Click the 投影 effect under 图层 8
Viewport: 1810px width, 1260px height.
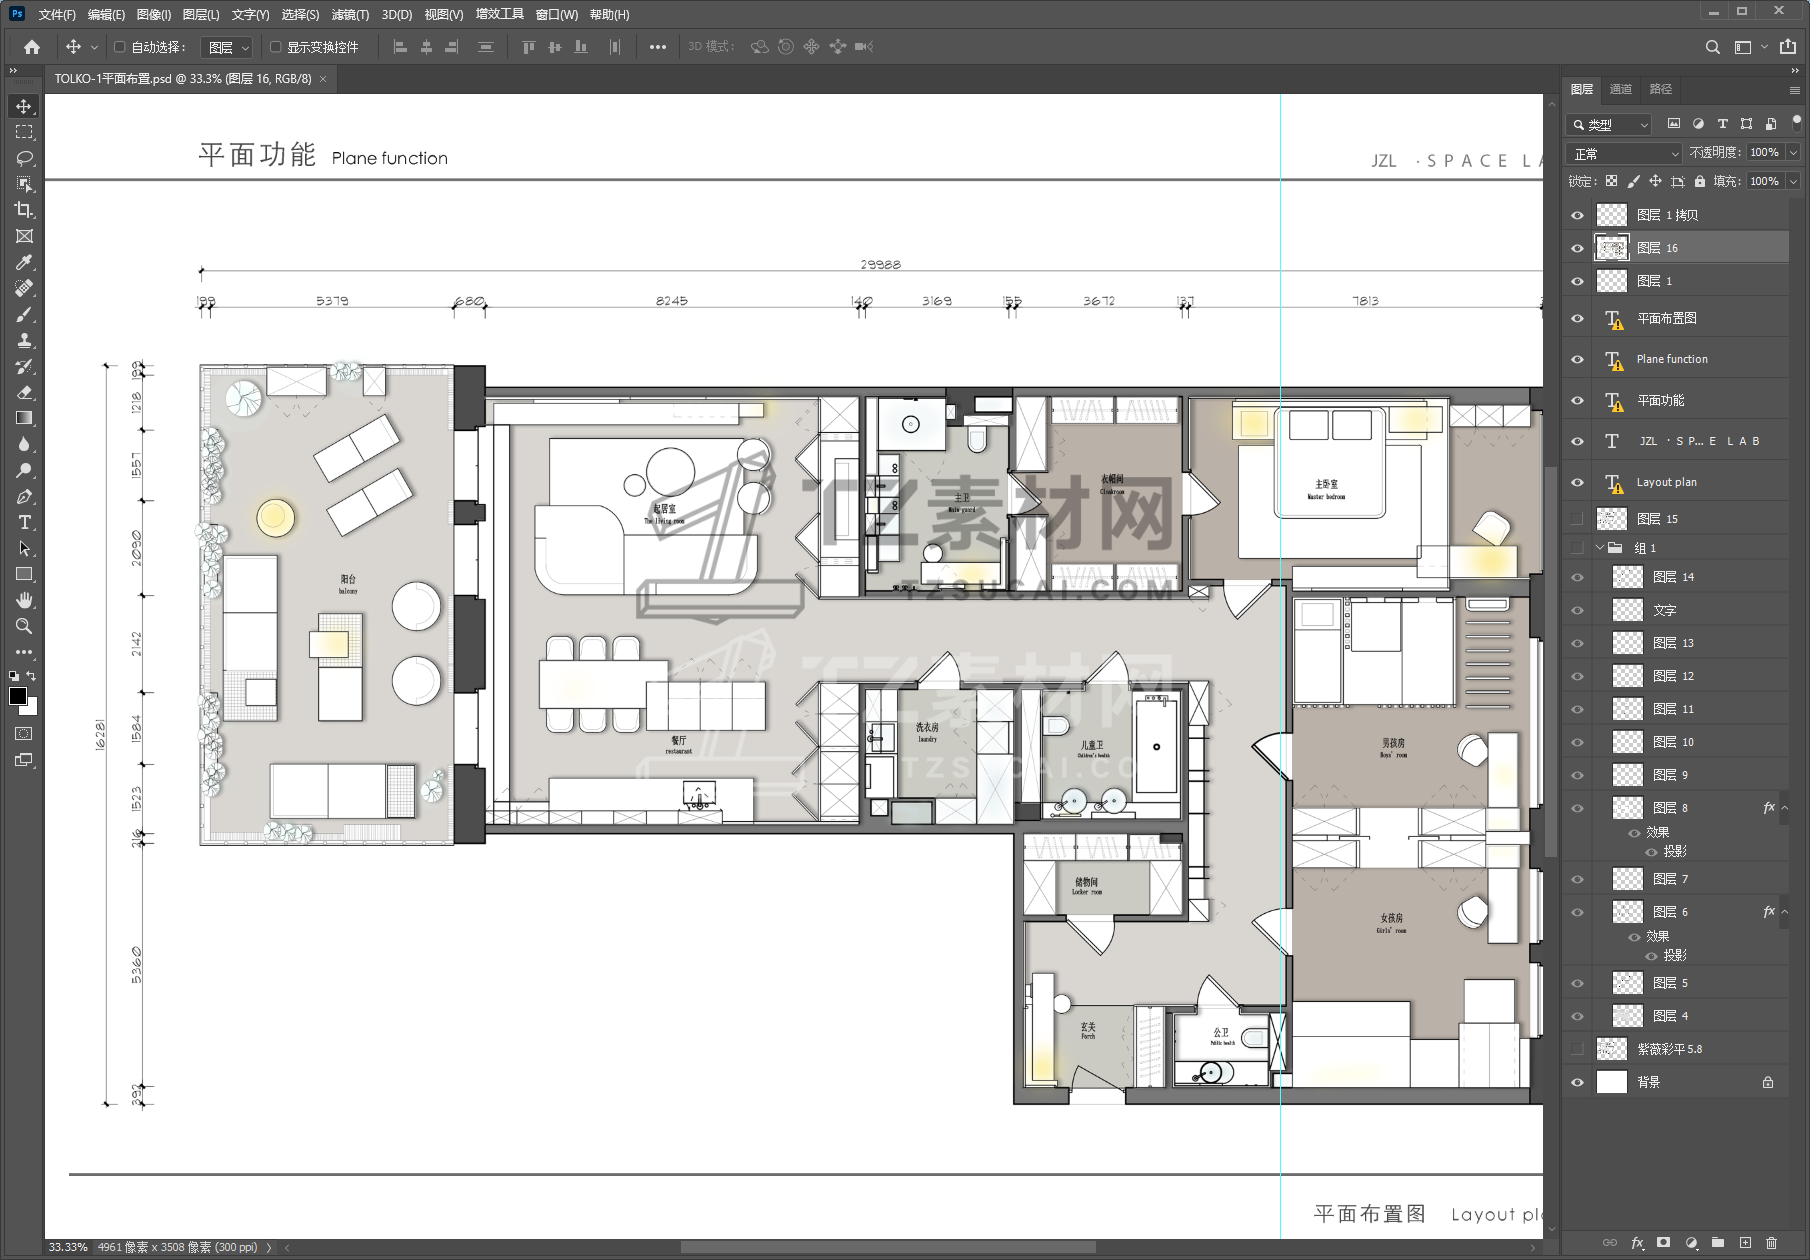[1675, 851]
